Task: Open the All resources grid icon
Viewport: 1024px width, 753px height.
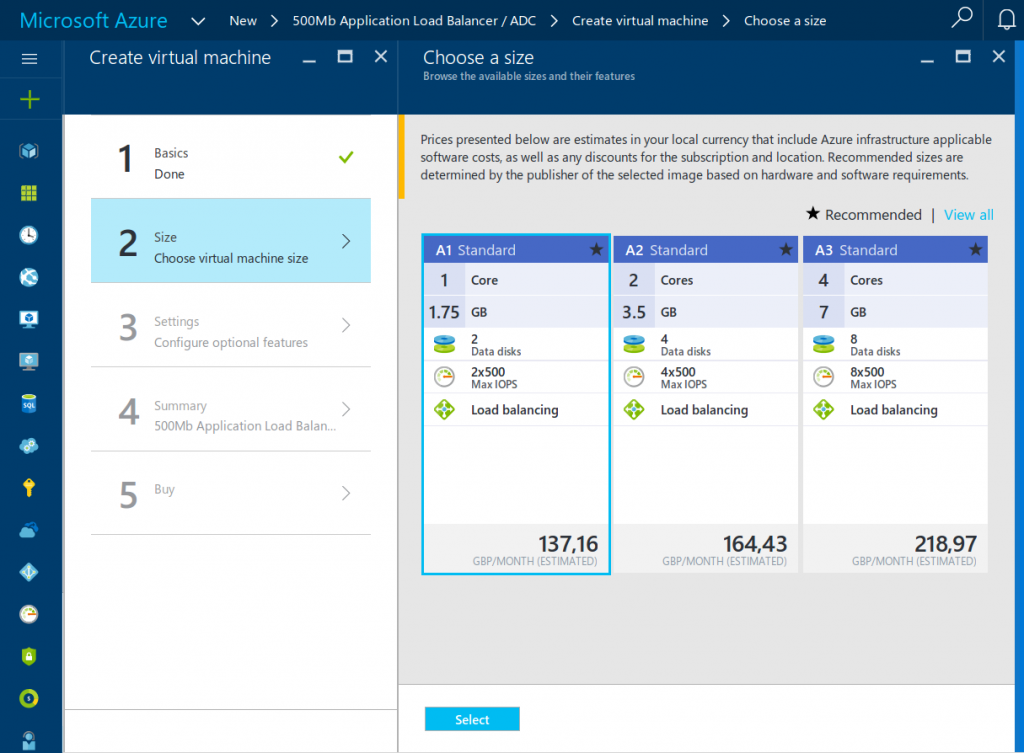Action: click(x=31, y=193)
